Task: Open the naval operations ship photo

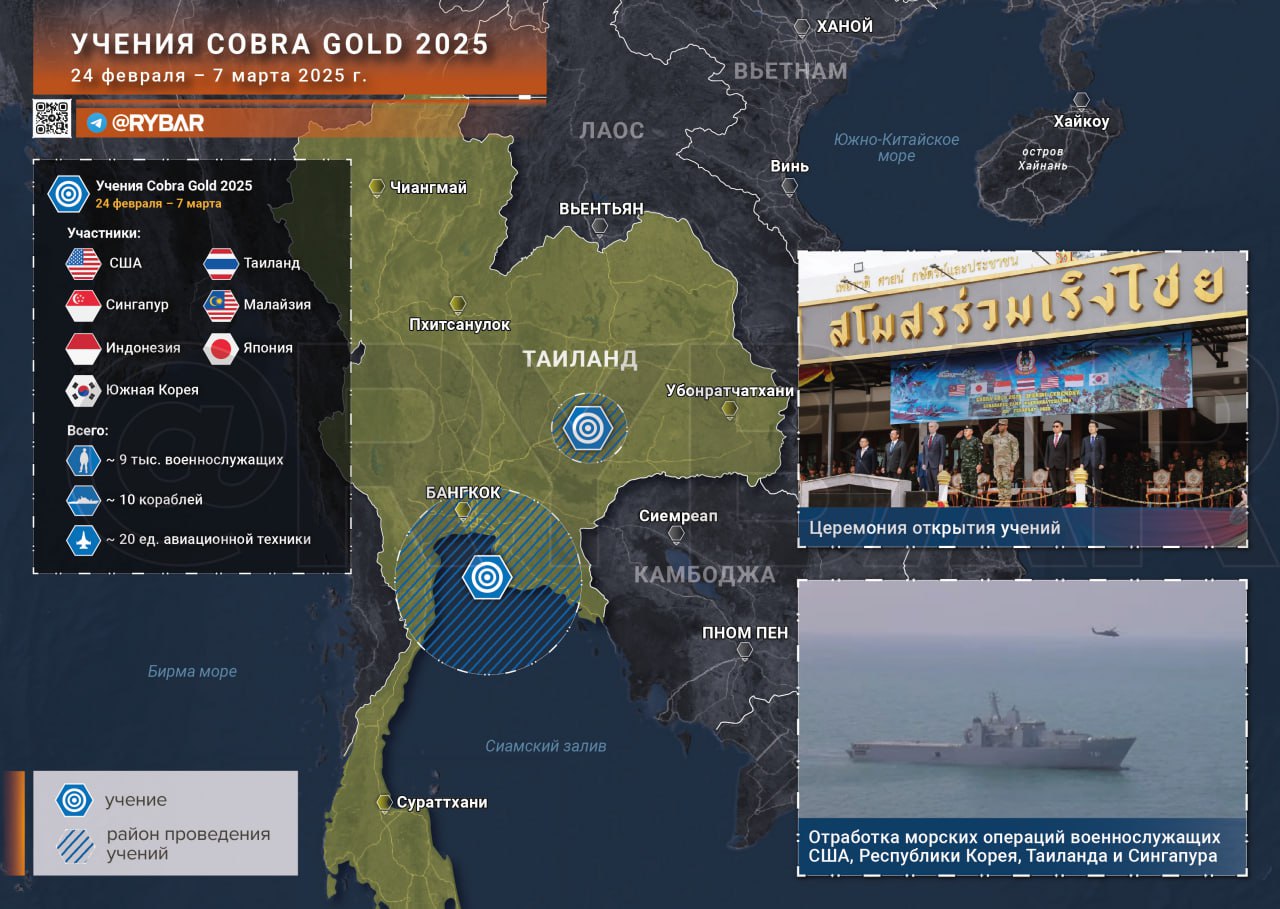Action: click(x=1022, y=700)
